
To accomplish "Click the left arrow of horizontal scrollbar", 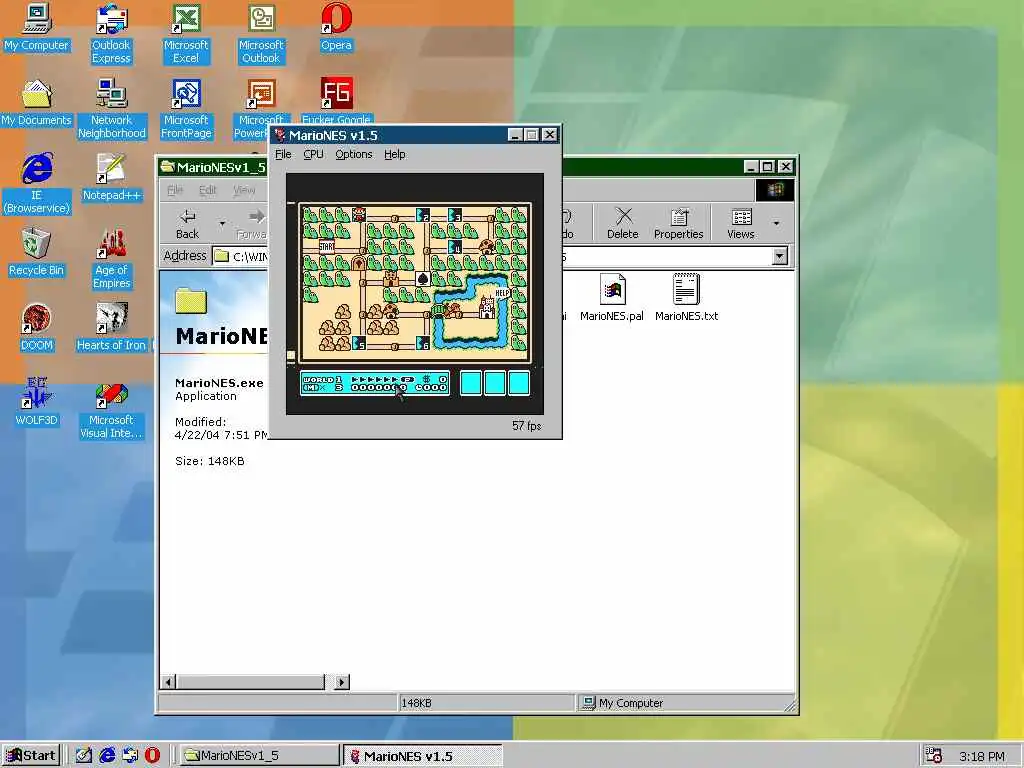I will pyautogui.click(x=168, y=682).
